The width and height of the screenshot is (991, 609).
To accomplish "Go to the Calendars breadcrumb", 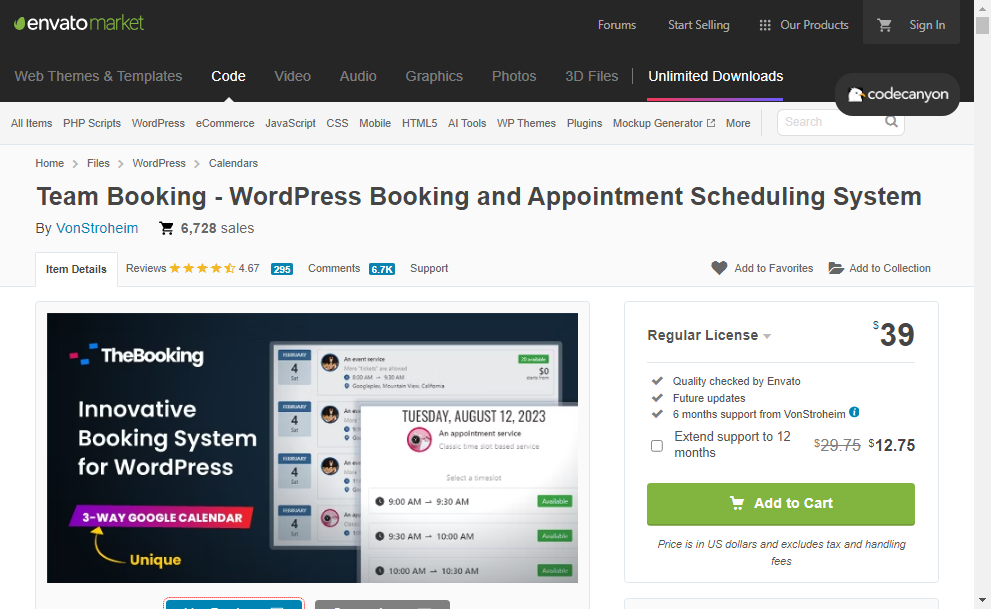I will pyautogui.click(x=233, y=163).
